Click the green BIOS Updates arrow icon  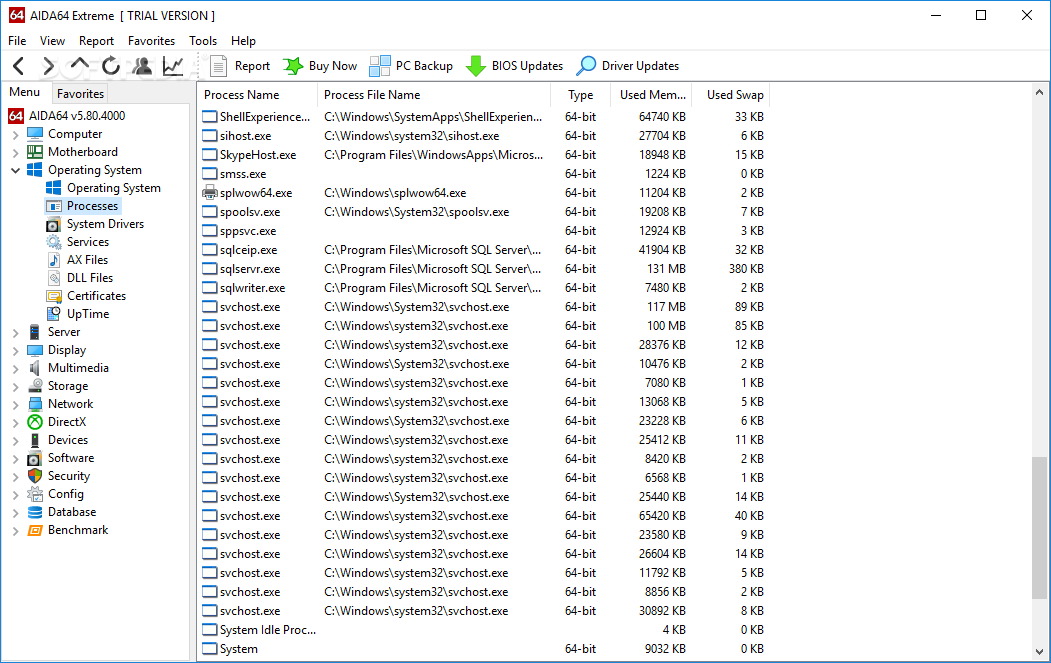[475, 66]
